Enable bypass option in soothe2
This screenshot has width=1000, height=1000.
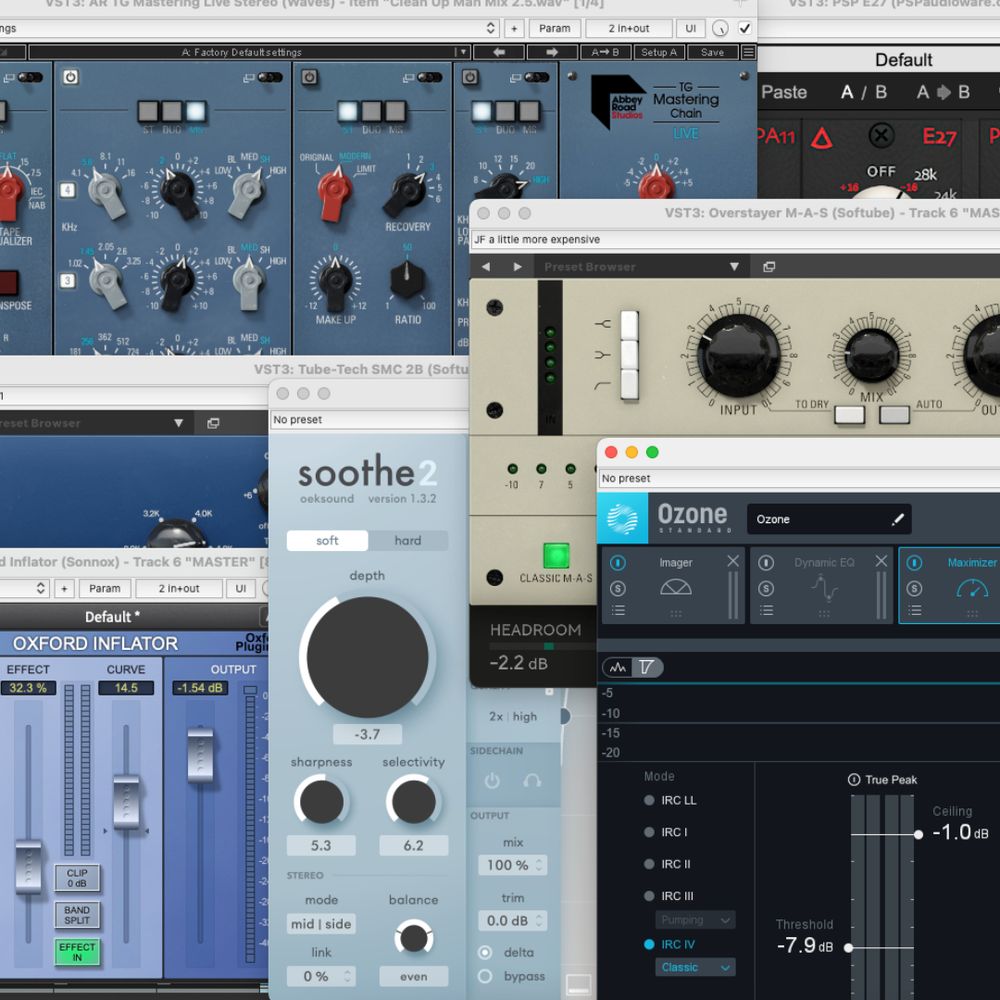coord(485,976)
